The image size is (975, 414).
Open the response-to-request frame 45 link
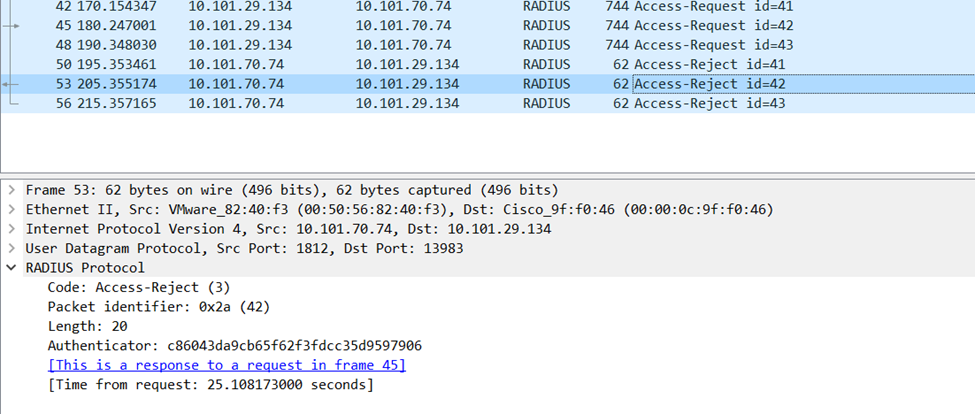[226, 365]
